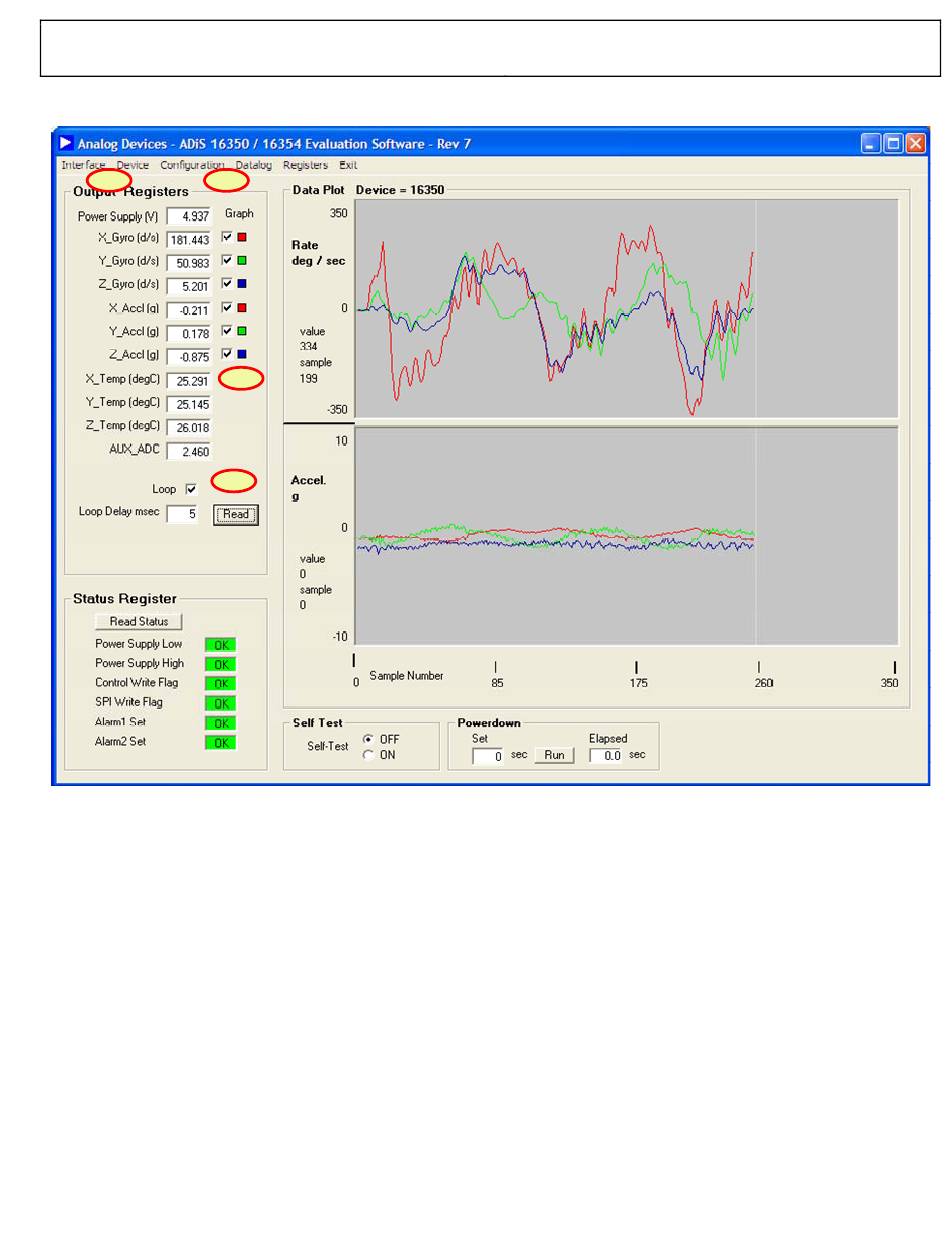Image resolution: width=950 pixels, height=1254 pixels.
Task: Click the Y_Gyro value 50.983 field
Action: 189,263
